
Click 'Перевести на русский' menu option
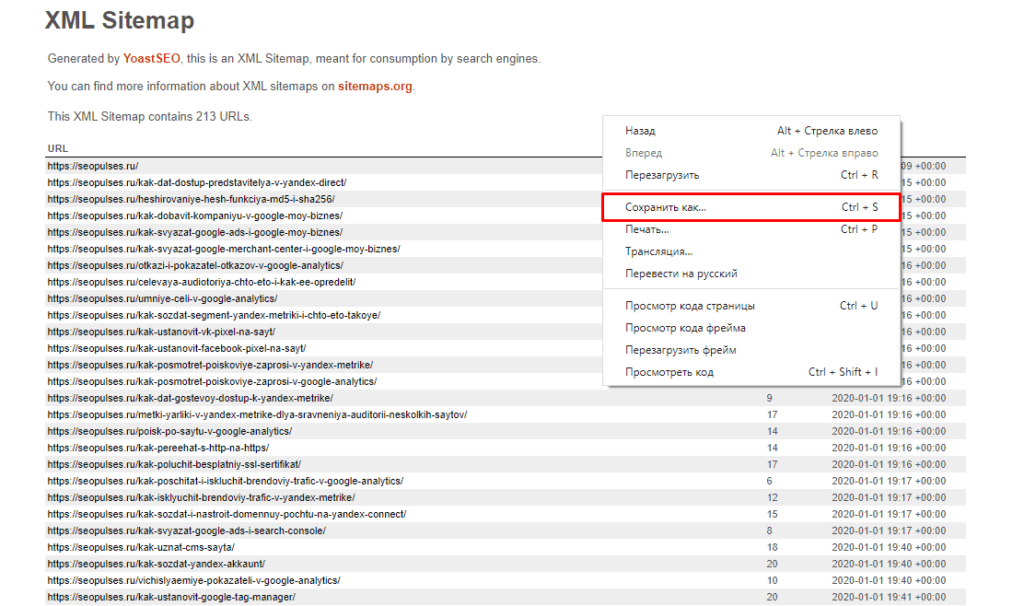point(681,273)
